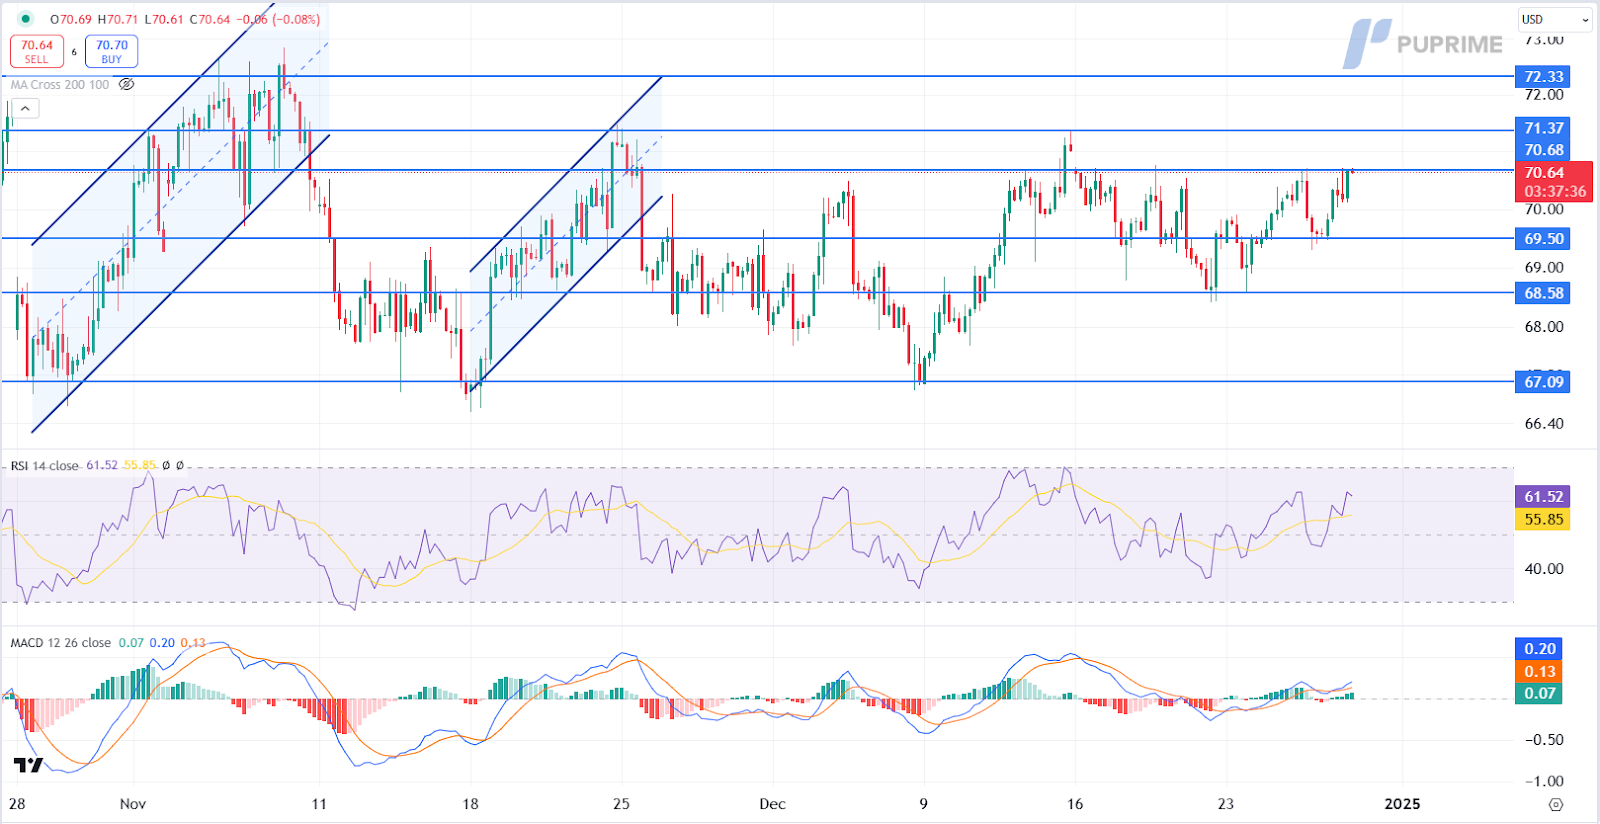Click the 70.68 price line label

(1543, 150)
